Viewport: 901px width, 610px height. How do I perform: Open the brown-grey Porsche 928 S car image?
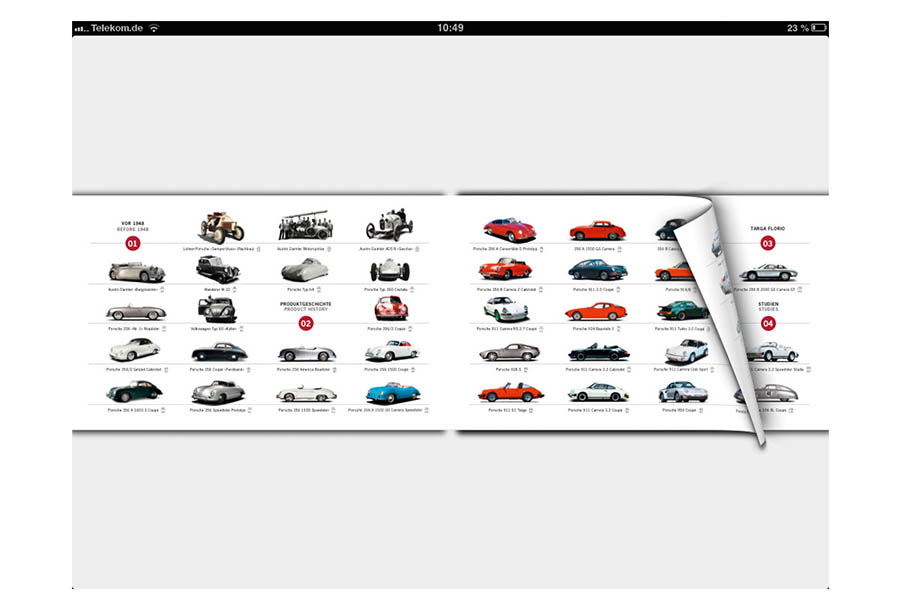[510, 352]
